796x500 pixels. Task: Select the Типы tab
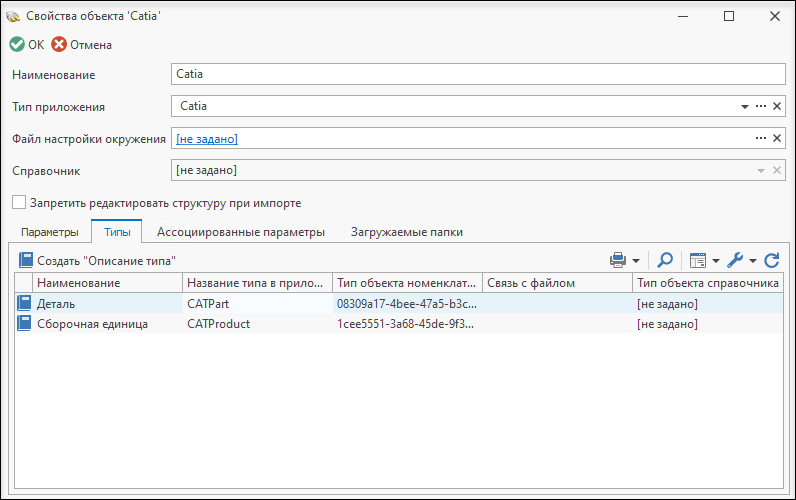pyautogui.click(x=117, y=232)
